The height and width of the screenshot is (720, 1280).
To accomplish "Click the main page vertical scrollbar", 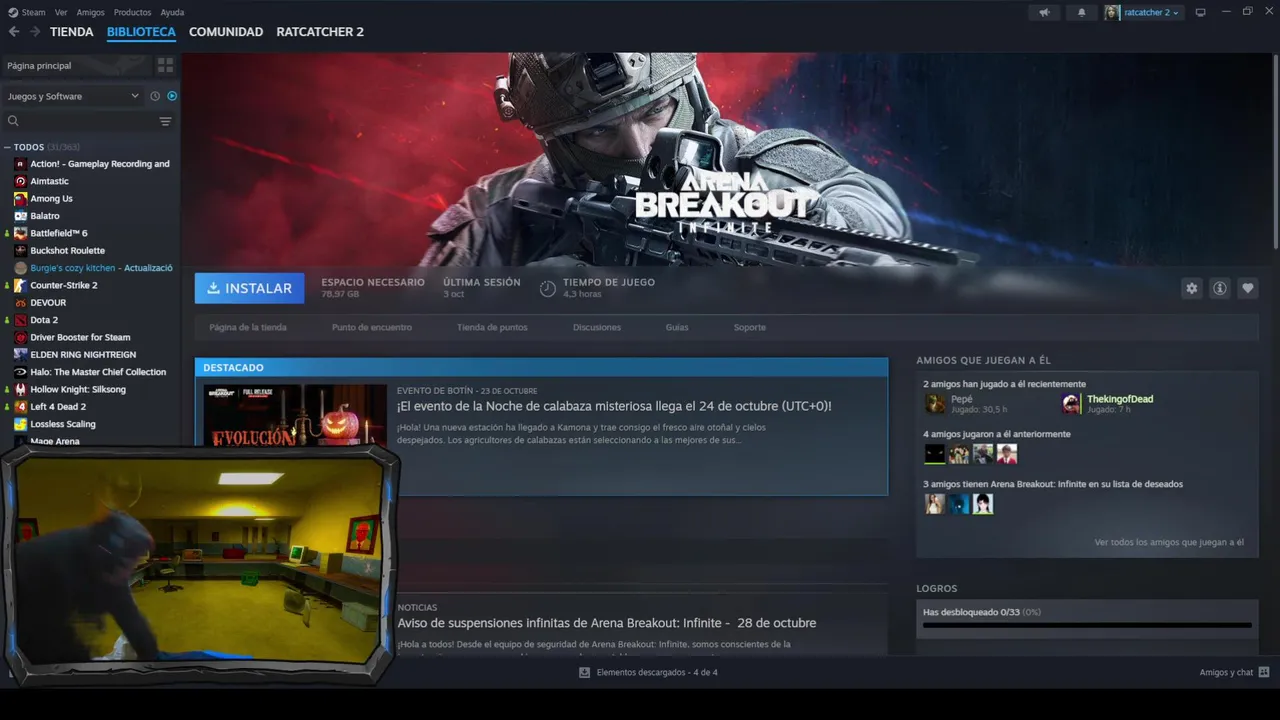I will click(1275, 151).
